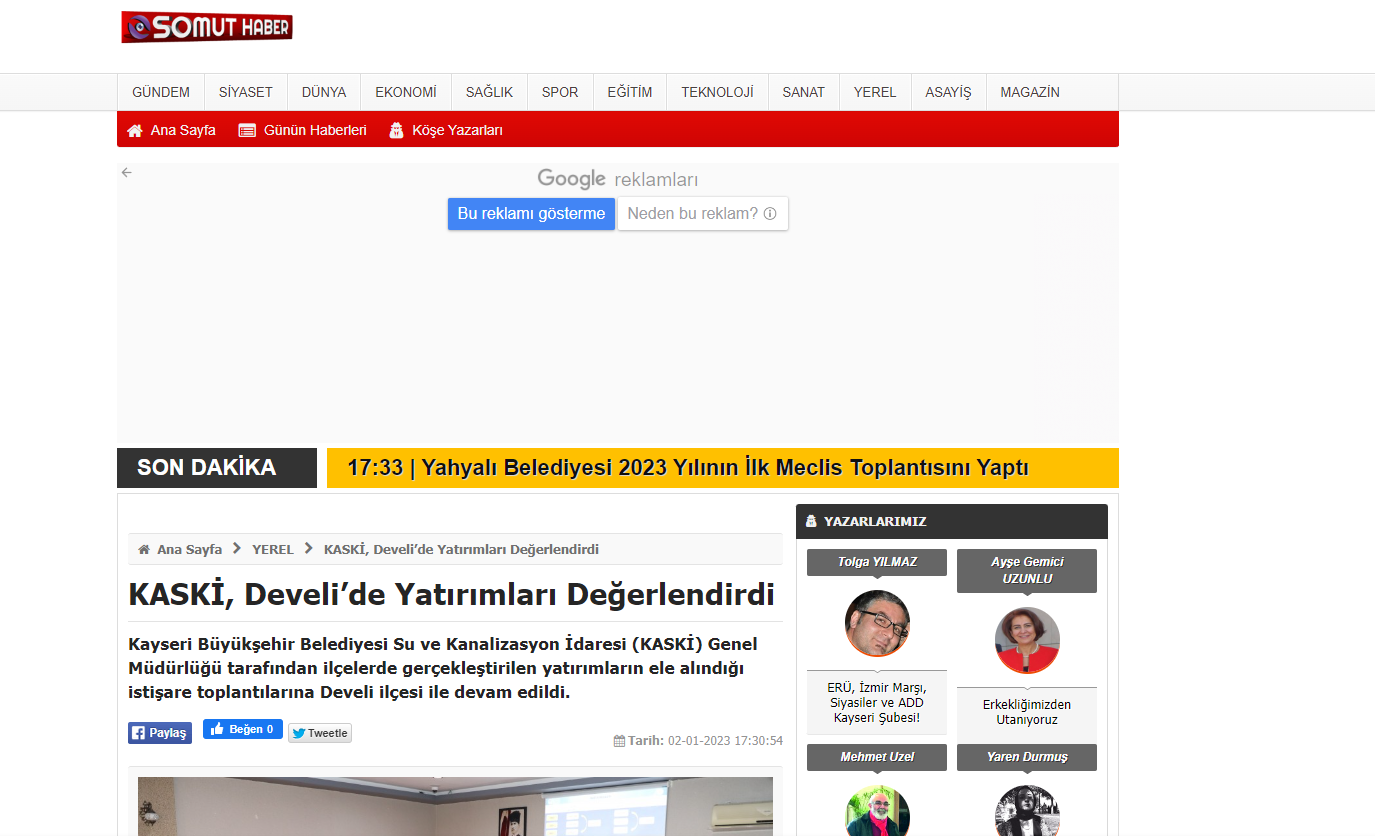Go to the DÜNYA section
Viewport: 1375px width, 836px height.
tap(324, 92)
